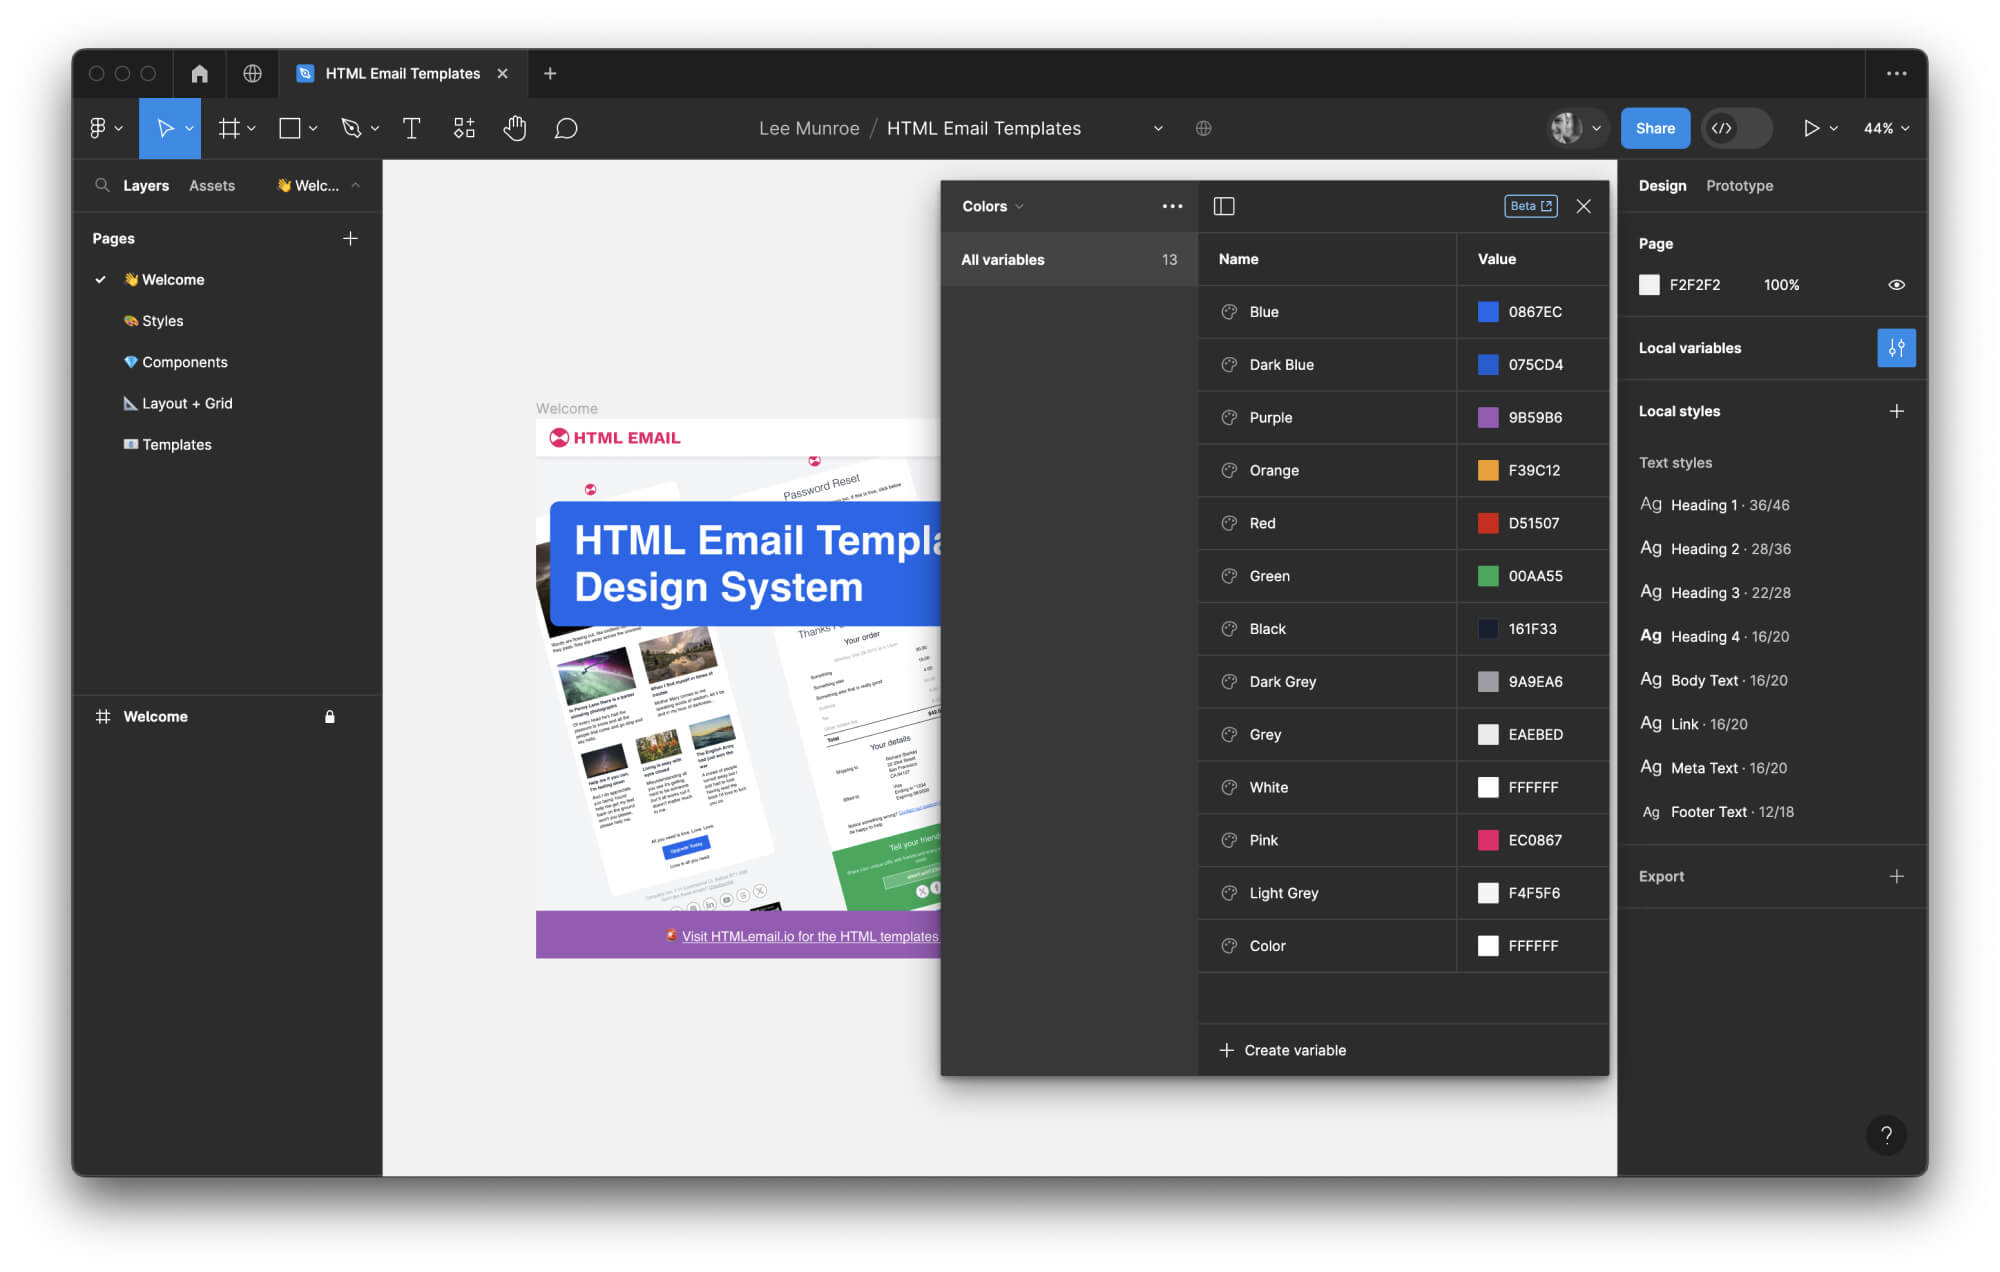Viewport: 2000px width, 1272px height.
Task: Select the Rectangle shape tool
Action: pyautogui.click(x=290, y=128)
